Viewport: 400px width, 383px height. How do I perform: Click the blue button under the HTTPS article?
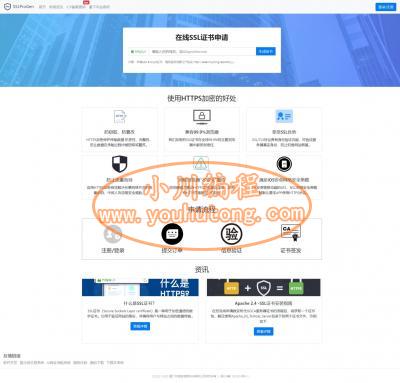(x=140, y=326)
